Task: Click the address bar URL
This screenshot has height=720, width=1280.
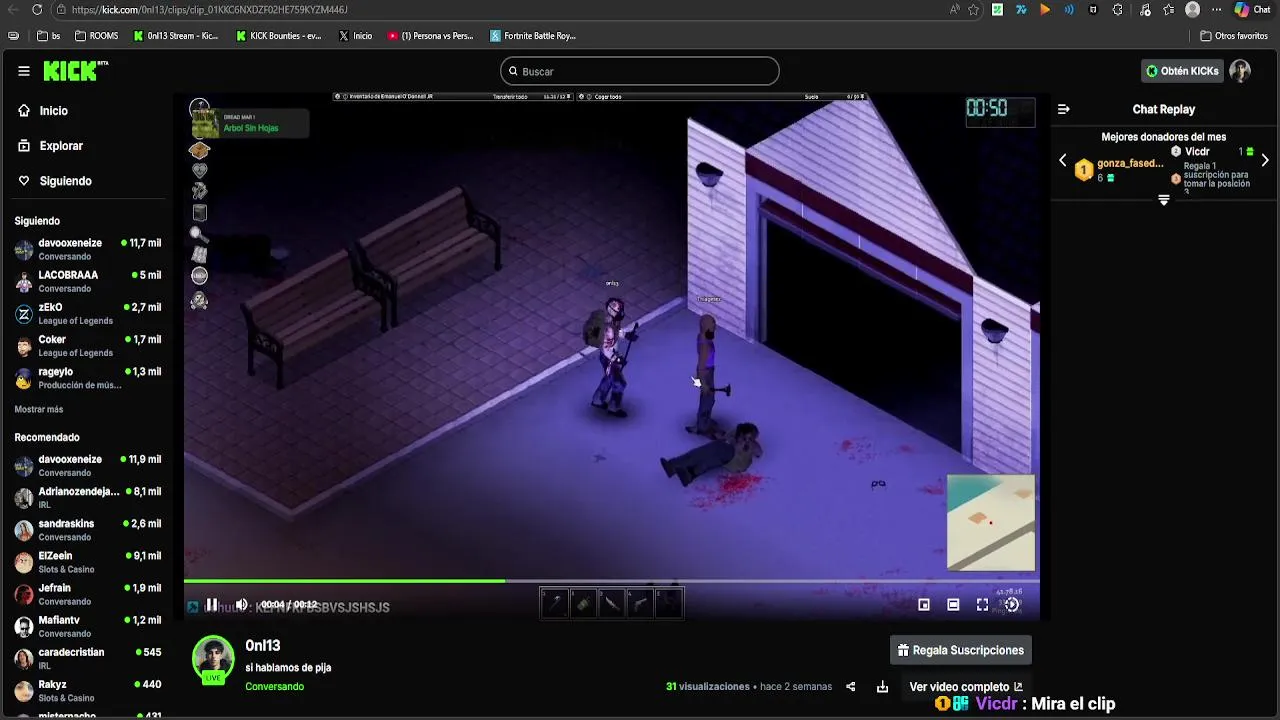Action: [210, 10]
